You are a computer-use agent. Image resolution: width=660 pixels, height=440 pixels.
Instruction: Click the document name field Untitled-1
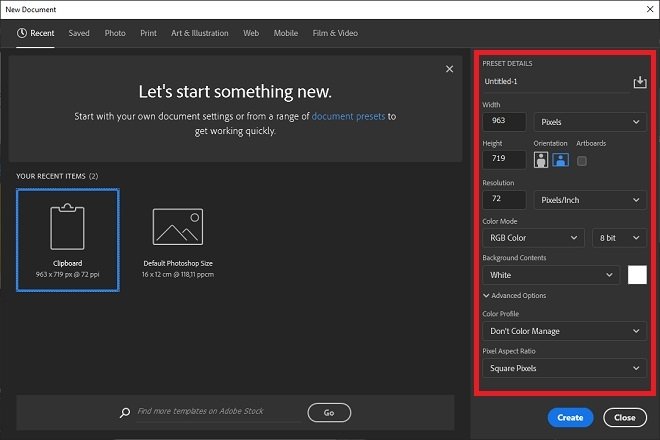pos(556,82)
